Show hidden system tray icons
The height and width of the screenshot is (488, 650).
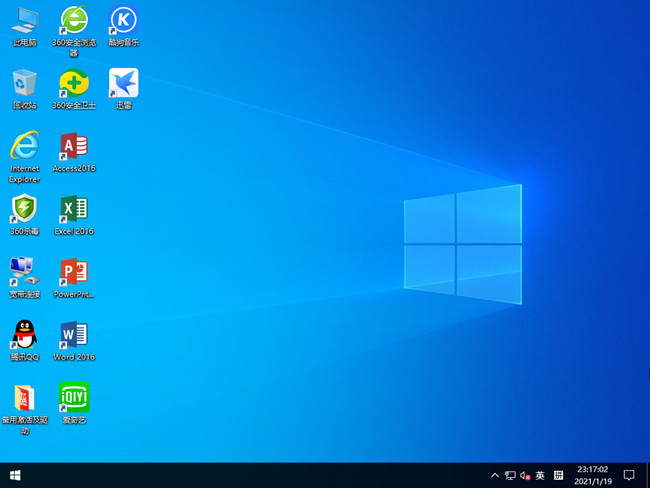click(x=495, y=476)
